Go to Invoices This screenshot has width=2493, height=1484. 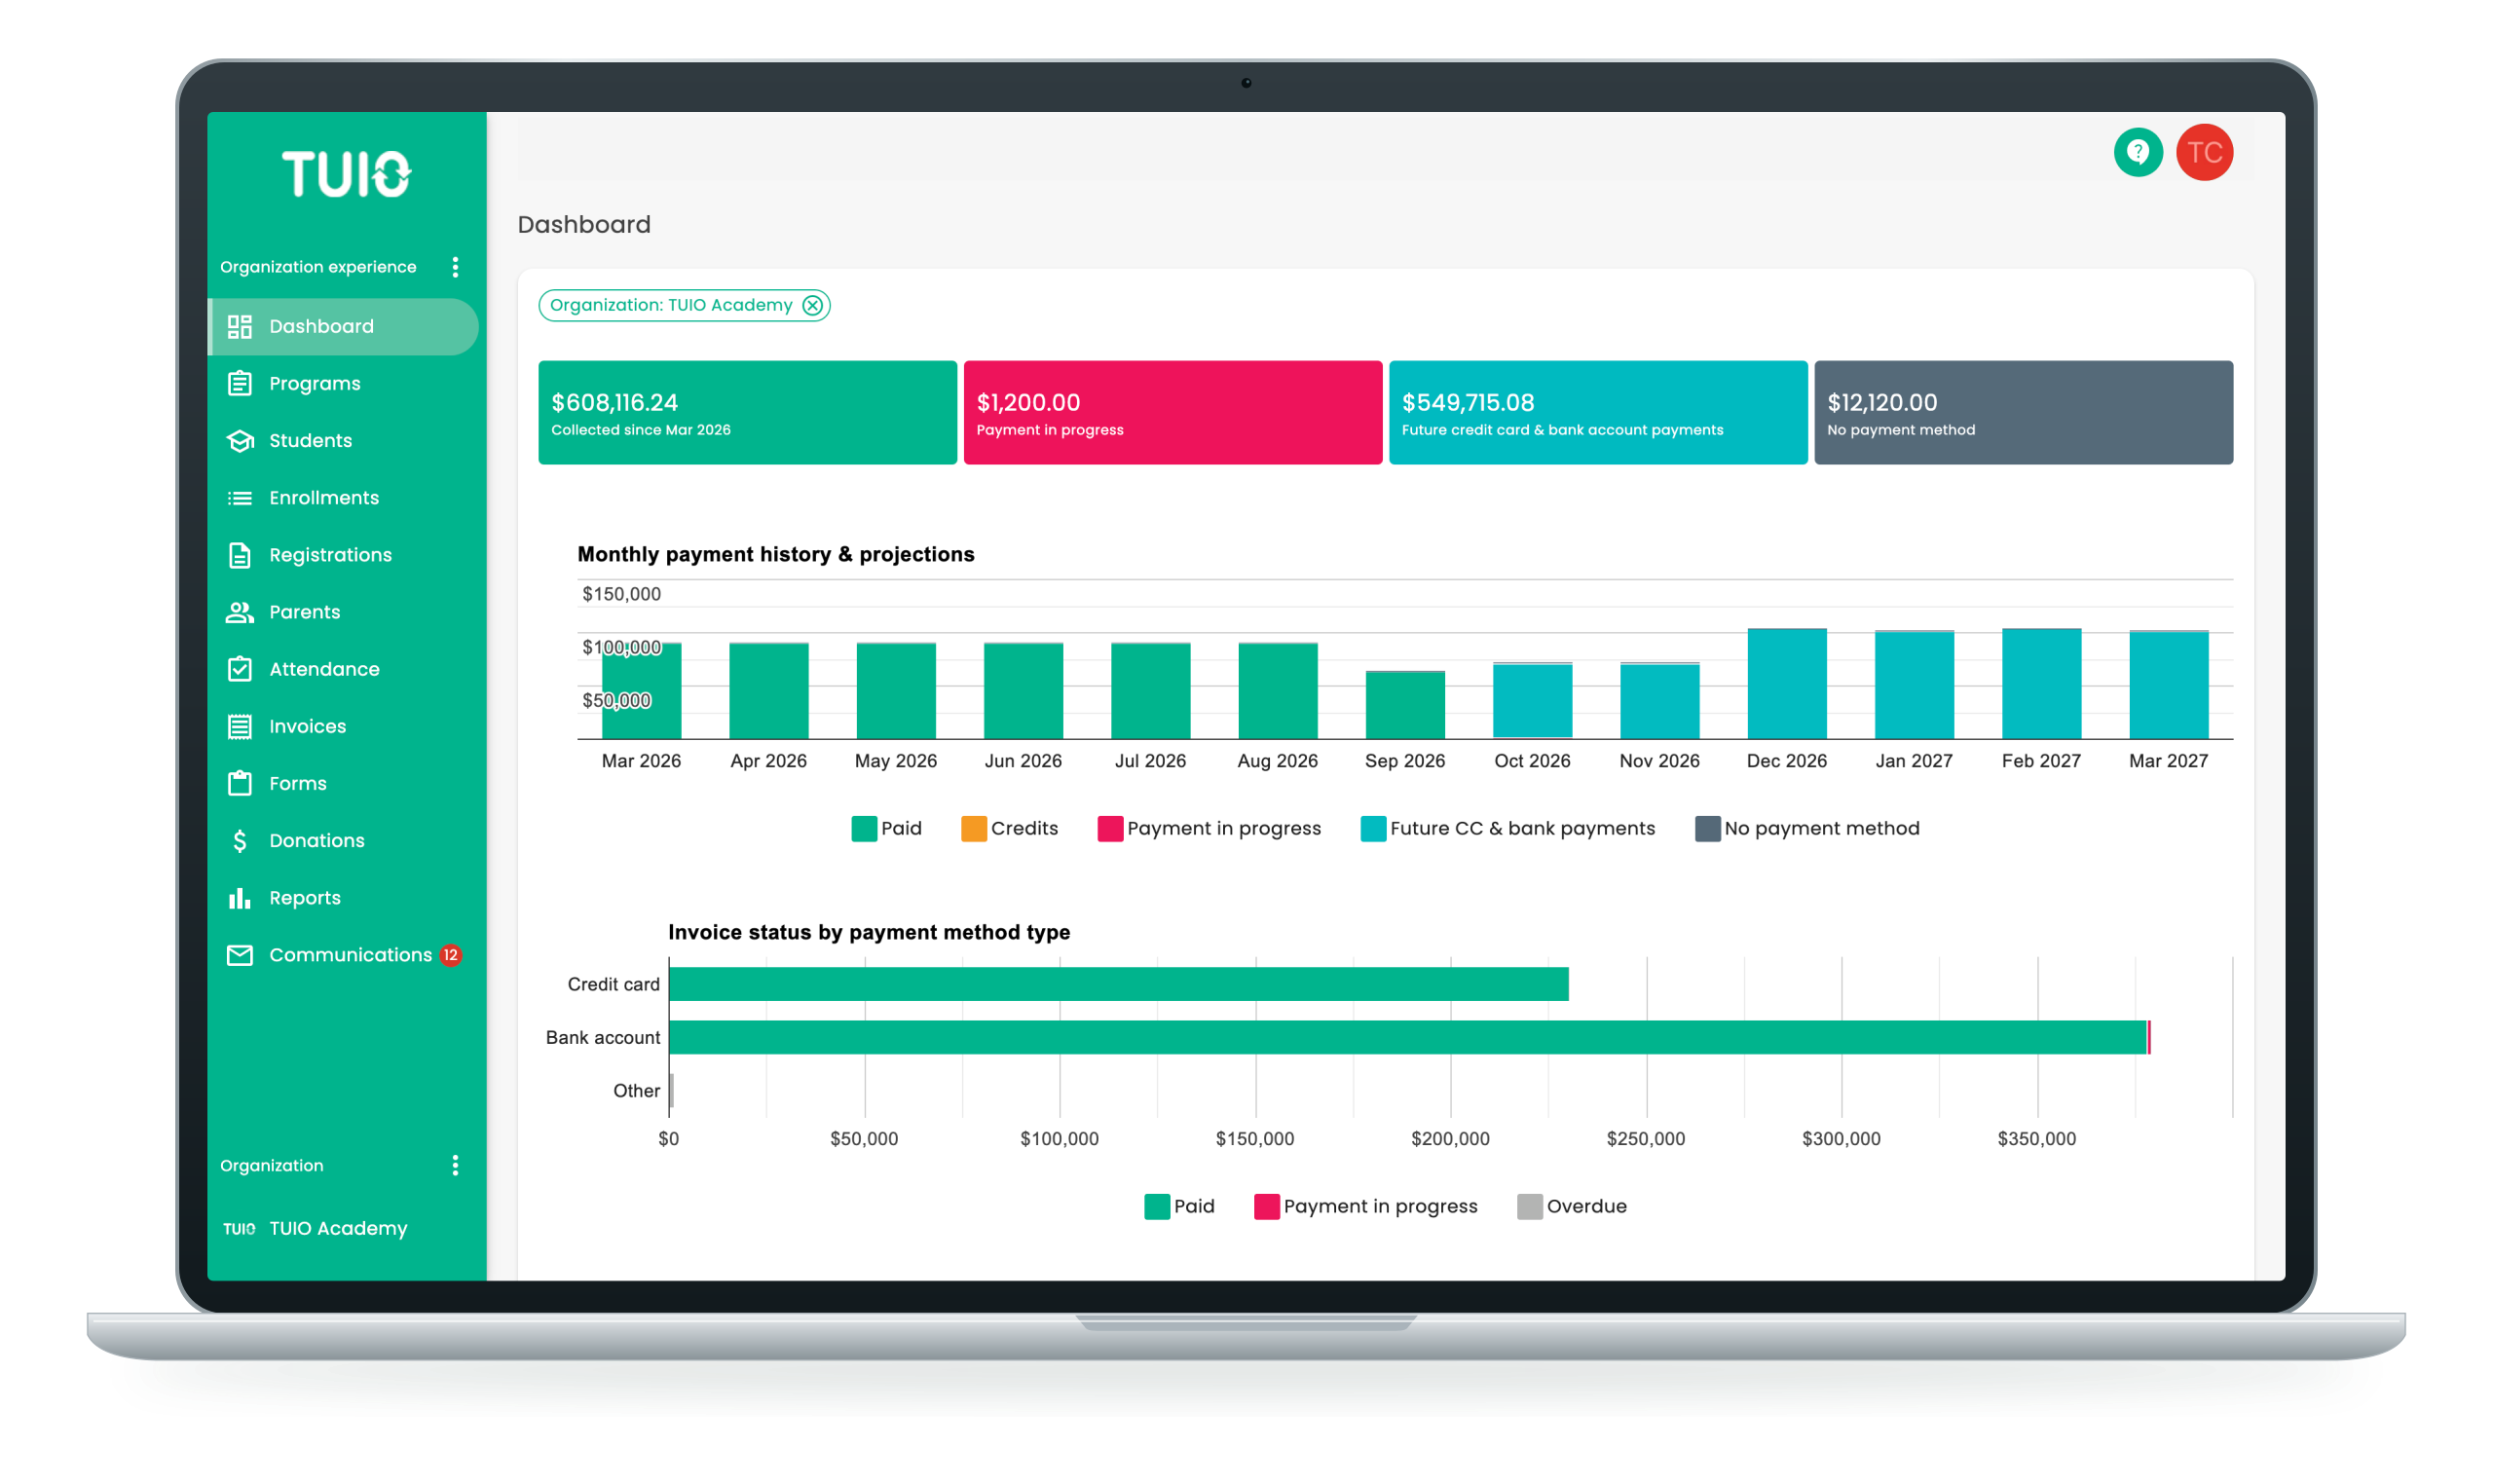click(343, 726)
